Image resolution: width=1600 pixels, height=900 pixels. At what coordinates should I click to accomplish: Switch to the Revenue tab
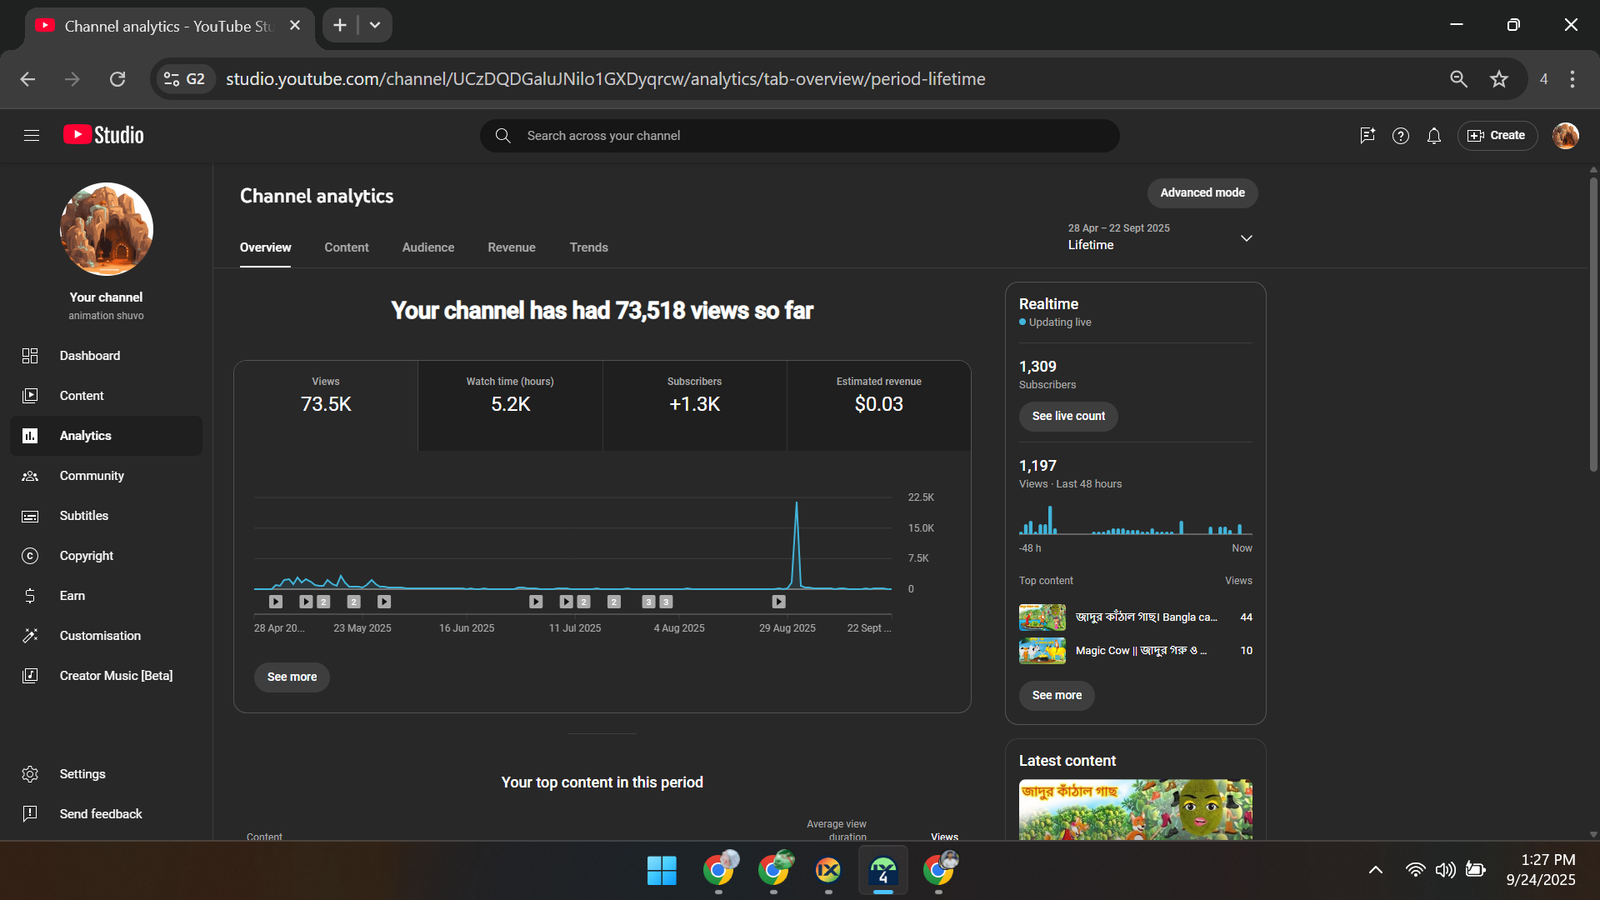click(511, 248)
